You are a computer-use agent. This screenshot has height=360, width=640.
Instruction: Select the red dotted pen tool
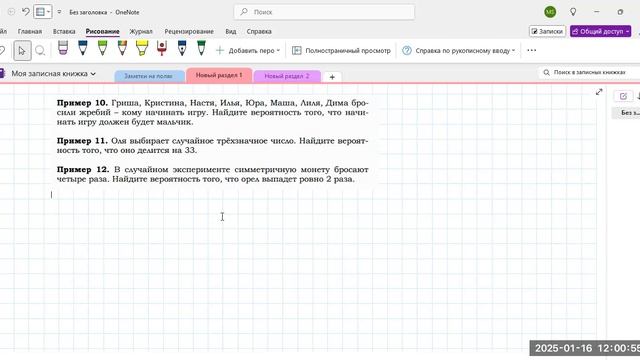(x=162, y=48)
